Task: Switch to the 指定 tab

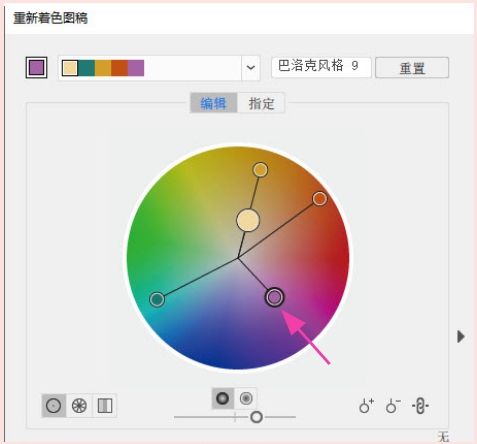Action: tap(261, 103)
